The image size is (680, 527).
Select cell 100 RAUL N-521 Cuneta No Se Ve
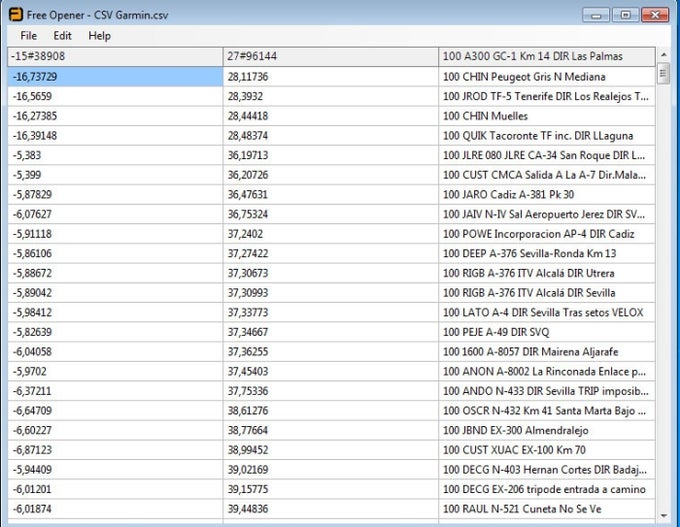pyautogui.click(x=547, y=509)
